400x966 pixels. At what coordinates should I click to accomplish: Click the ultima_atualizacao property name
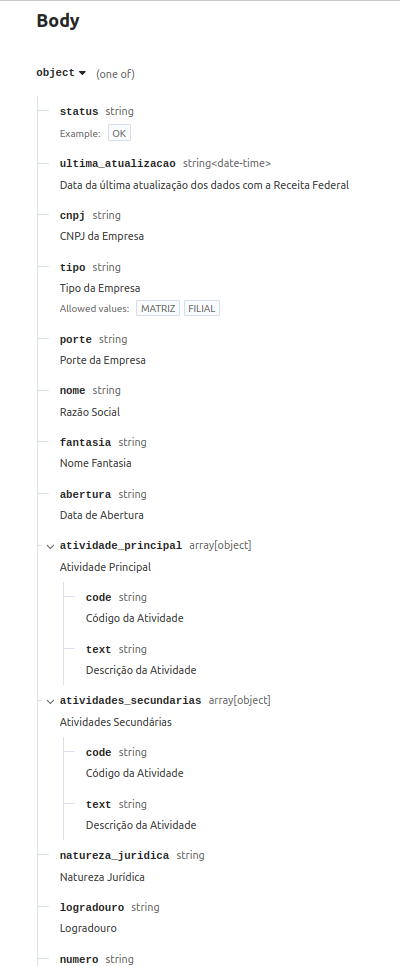tap(118, 163)
